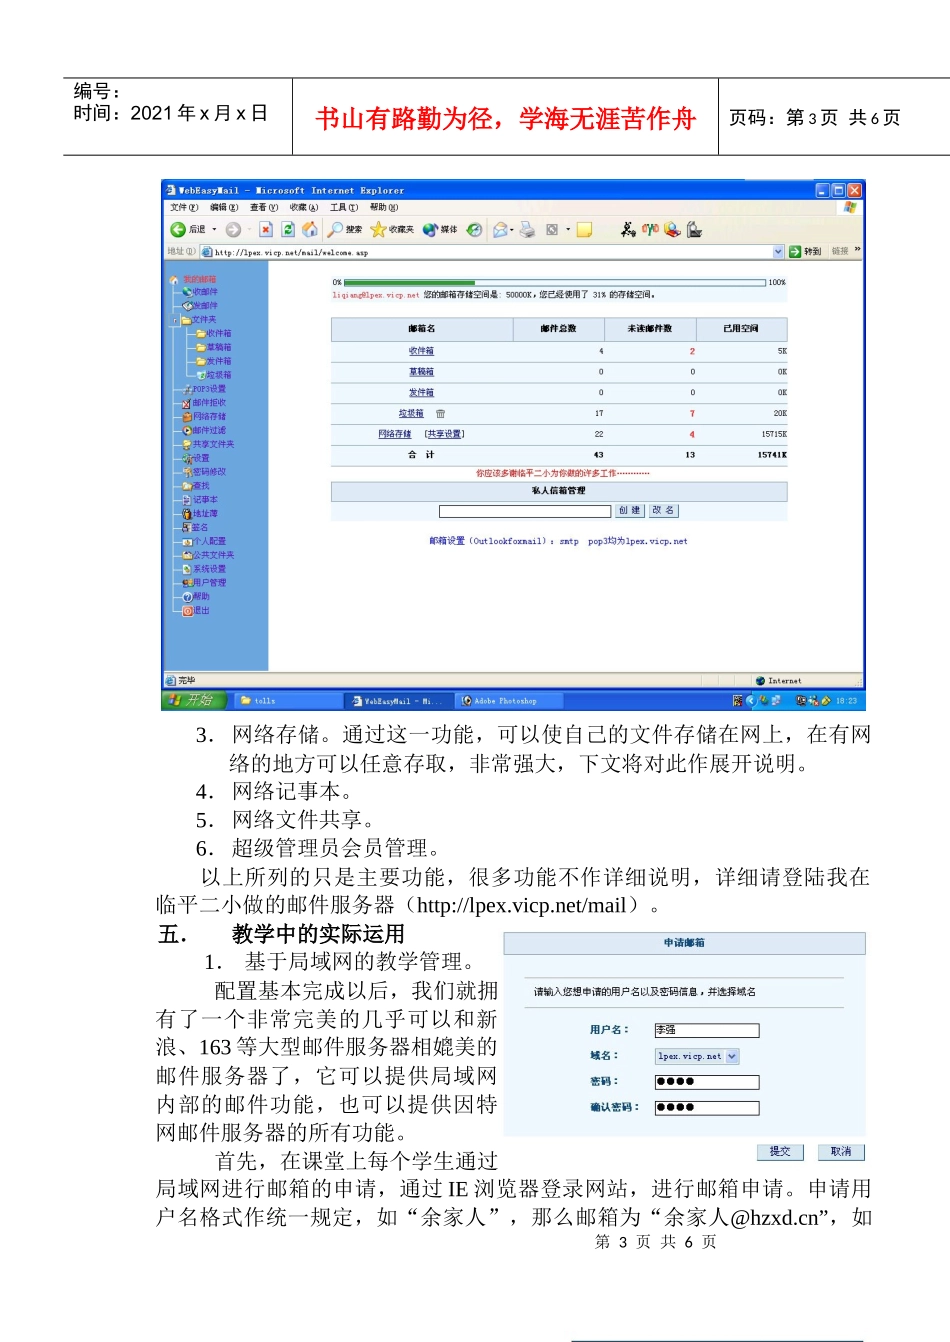The height and width of the screenshot is (1342, 950).
Task: Open the Mail icon dropdown arrow
Action: click(512, 230)
